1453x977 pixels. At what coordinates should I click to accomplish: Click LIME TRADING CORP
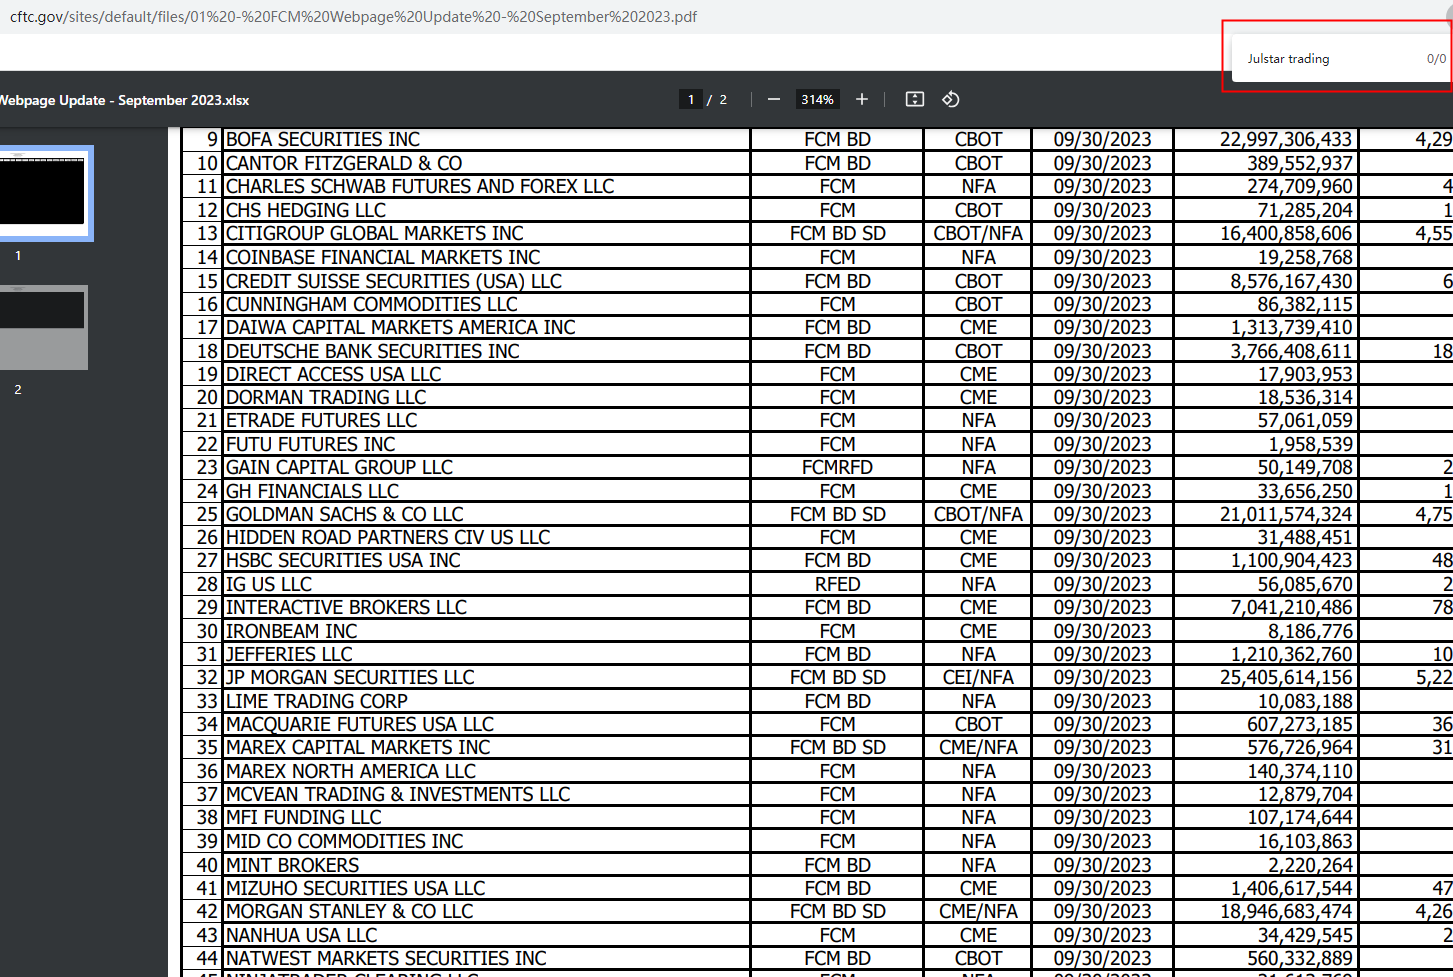pyautogui.click(x=317, y=701)
